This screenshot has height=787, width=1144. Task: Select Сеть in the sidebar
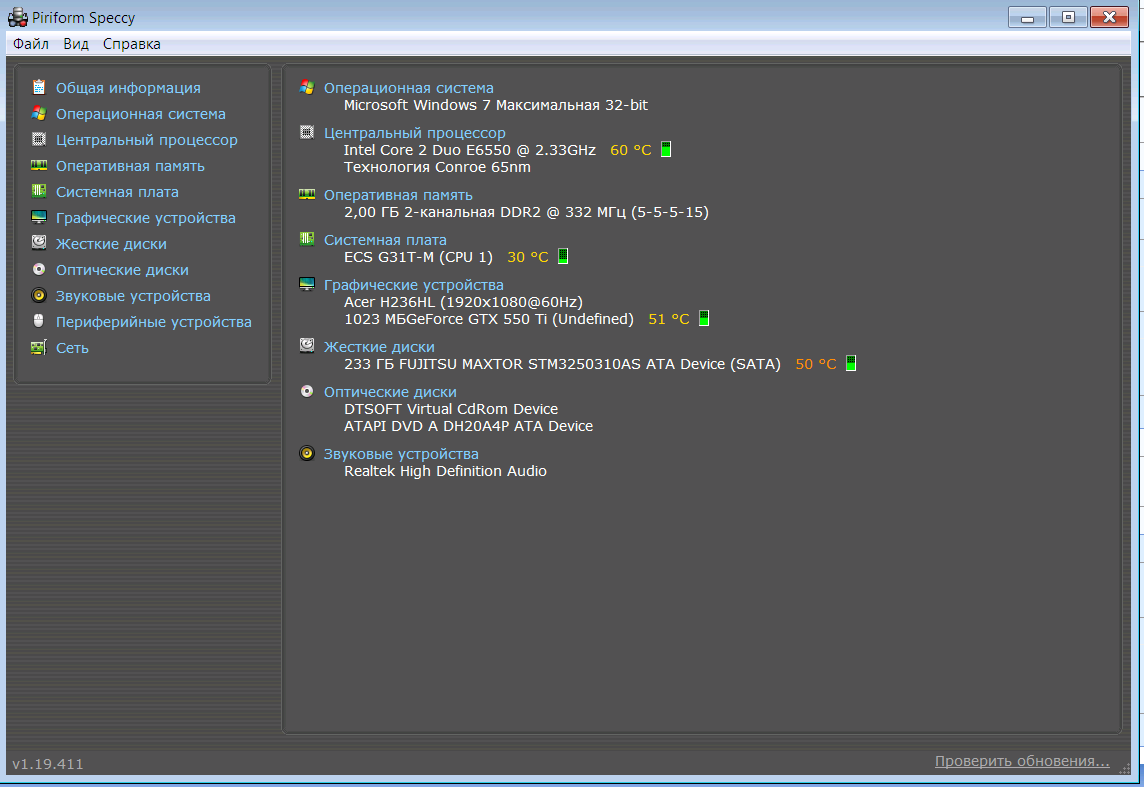click(72, 348)
